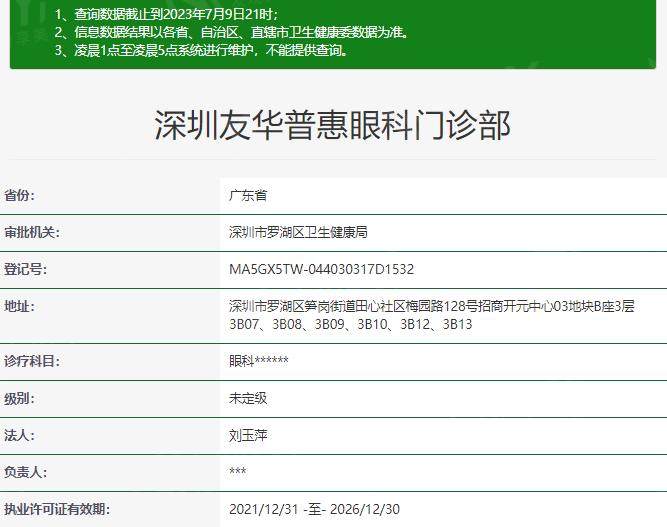This screenshot has width=667, height=527.
Task: Select the 诊疗科目 row label
Action: tap(32, 361)
